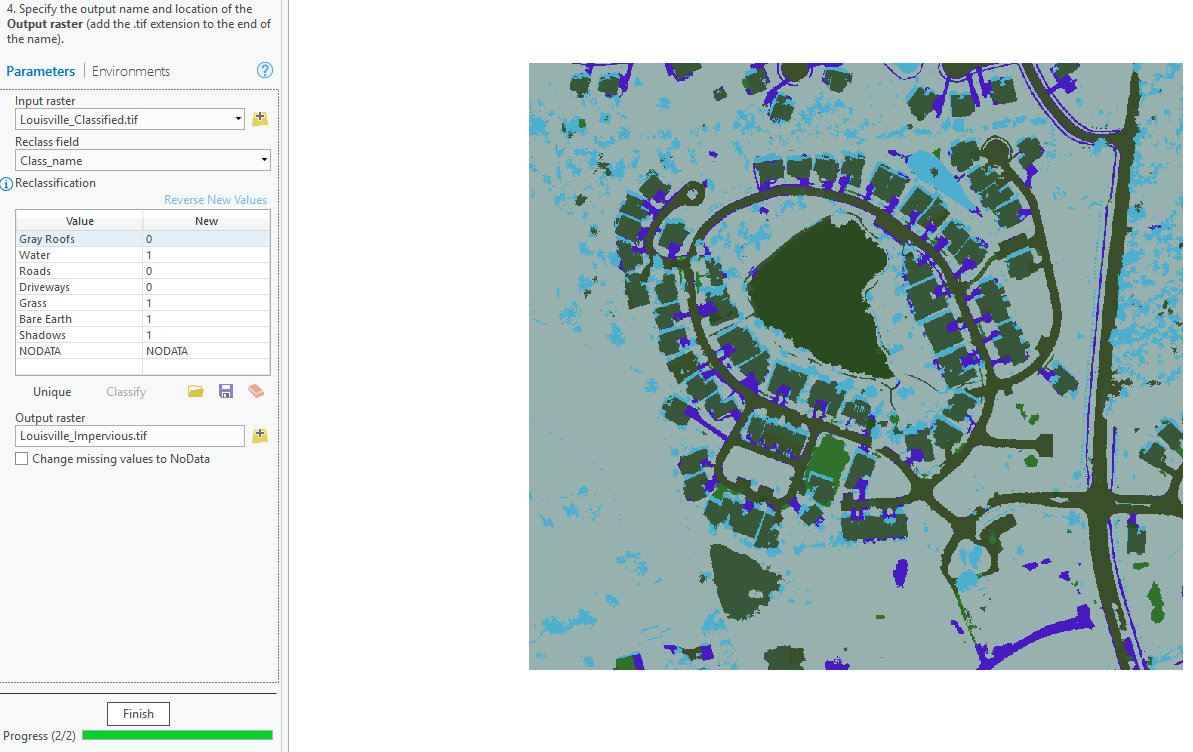
Task: Switch to the Environments tab
Action: click(130, 70)
